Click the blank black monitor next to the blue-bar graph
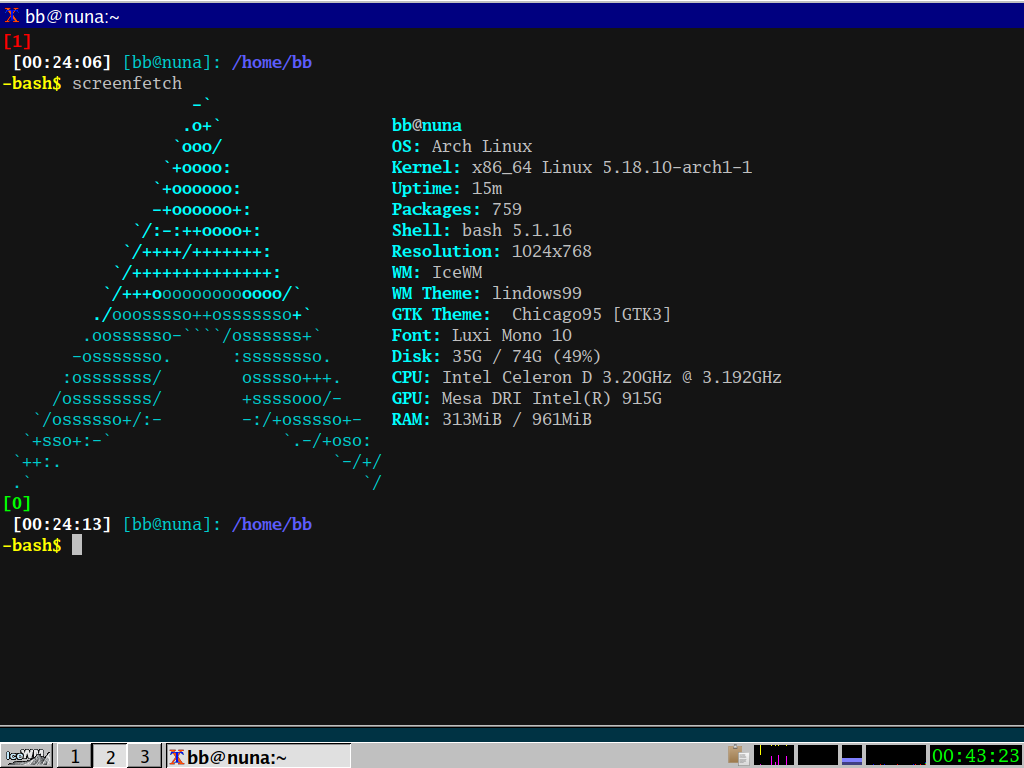Viewport: 1024px width, 768px height. [818, 755]
